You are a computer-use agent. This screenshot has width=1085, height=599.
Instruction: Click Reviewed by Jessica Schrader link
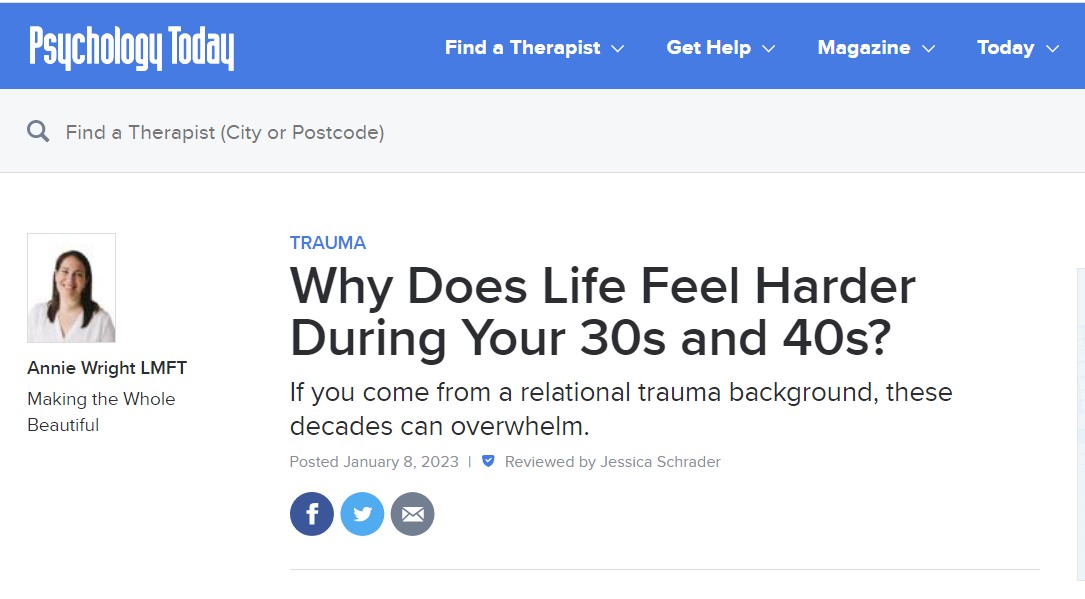[x=612, y=461]
